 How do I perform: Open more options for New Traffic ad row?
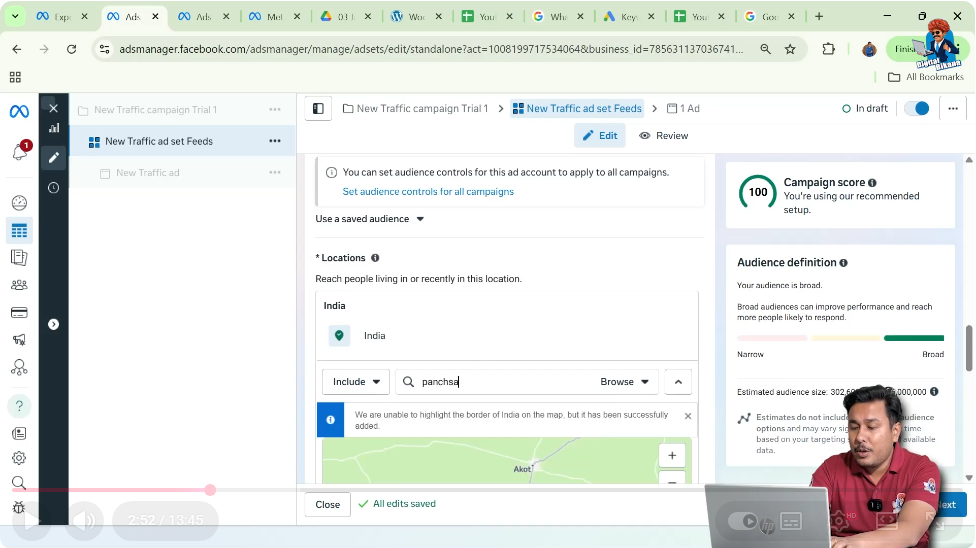tap(274, 172)
